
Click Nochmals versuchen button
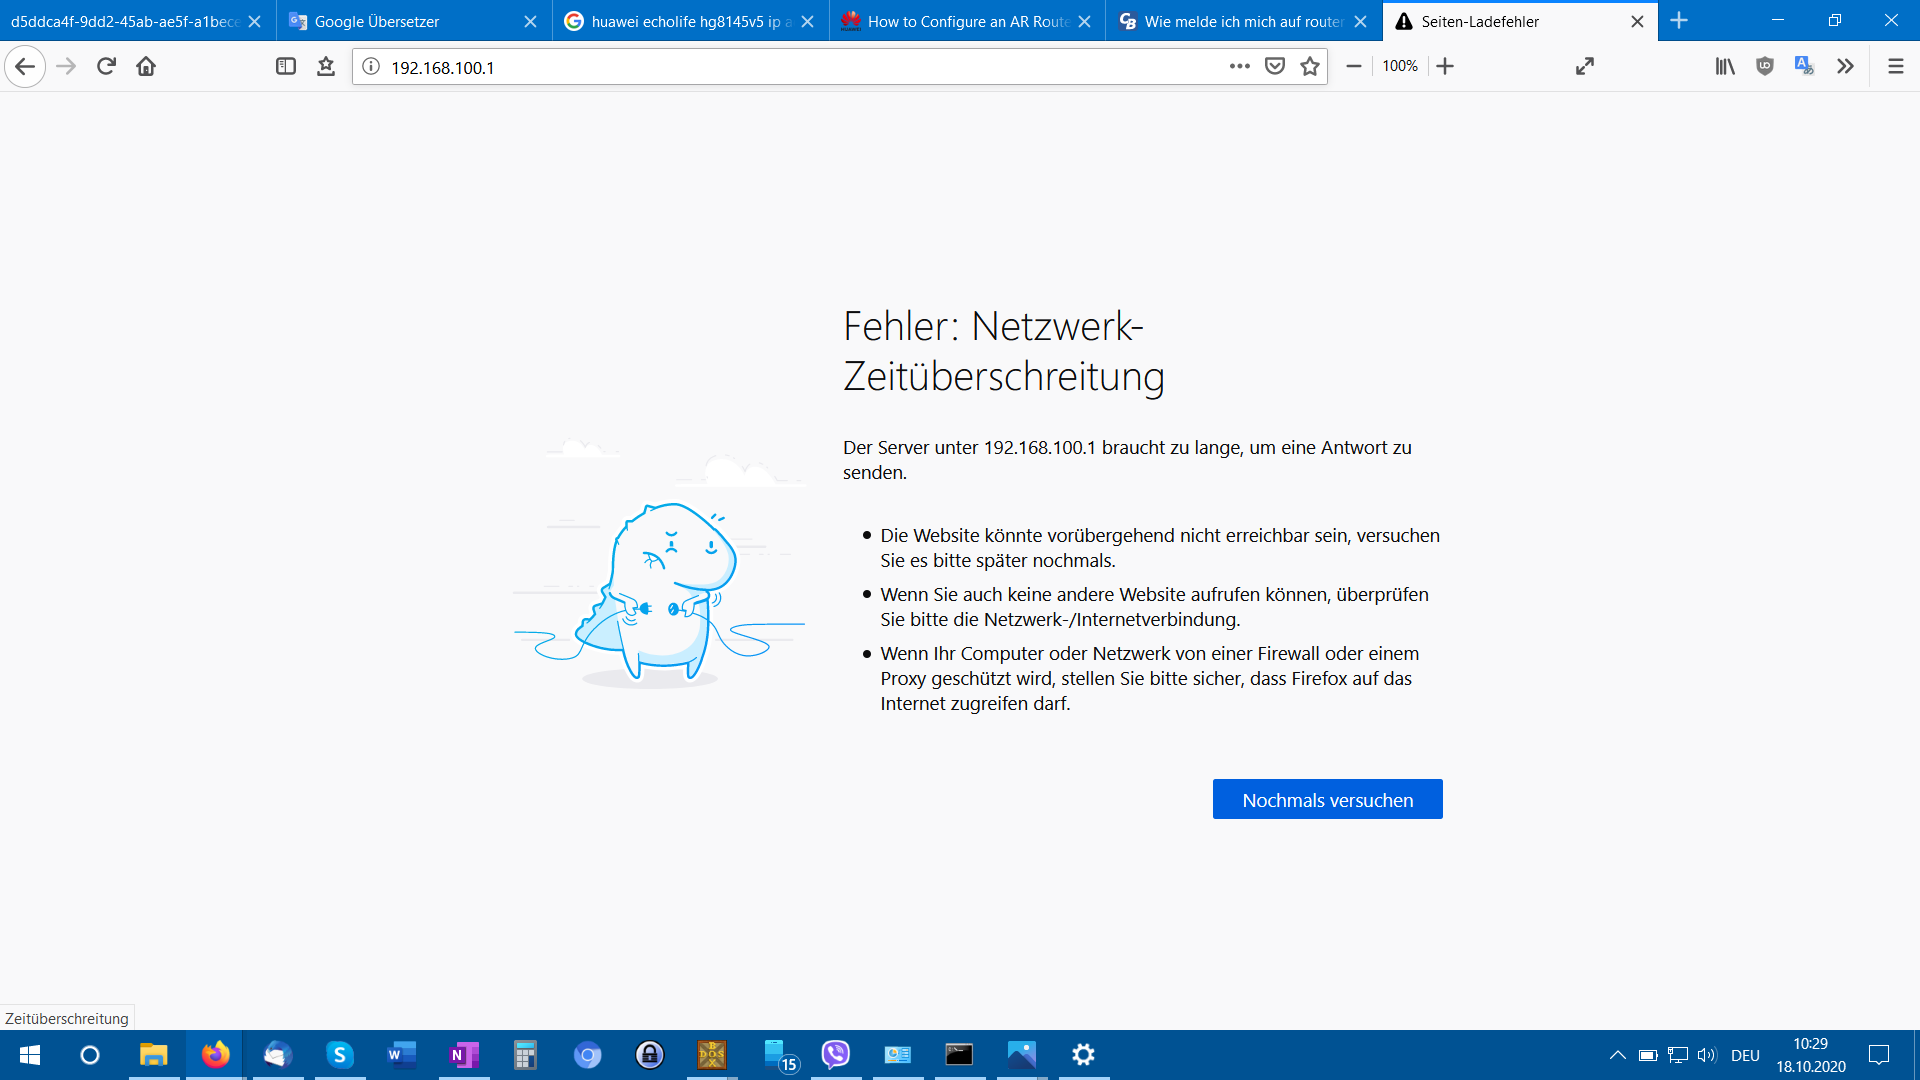click(x=1327, y=799)
